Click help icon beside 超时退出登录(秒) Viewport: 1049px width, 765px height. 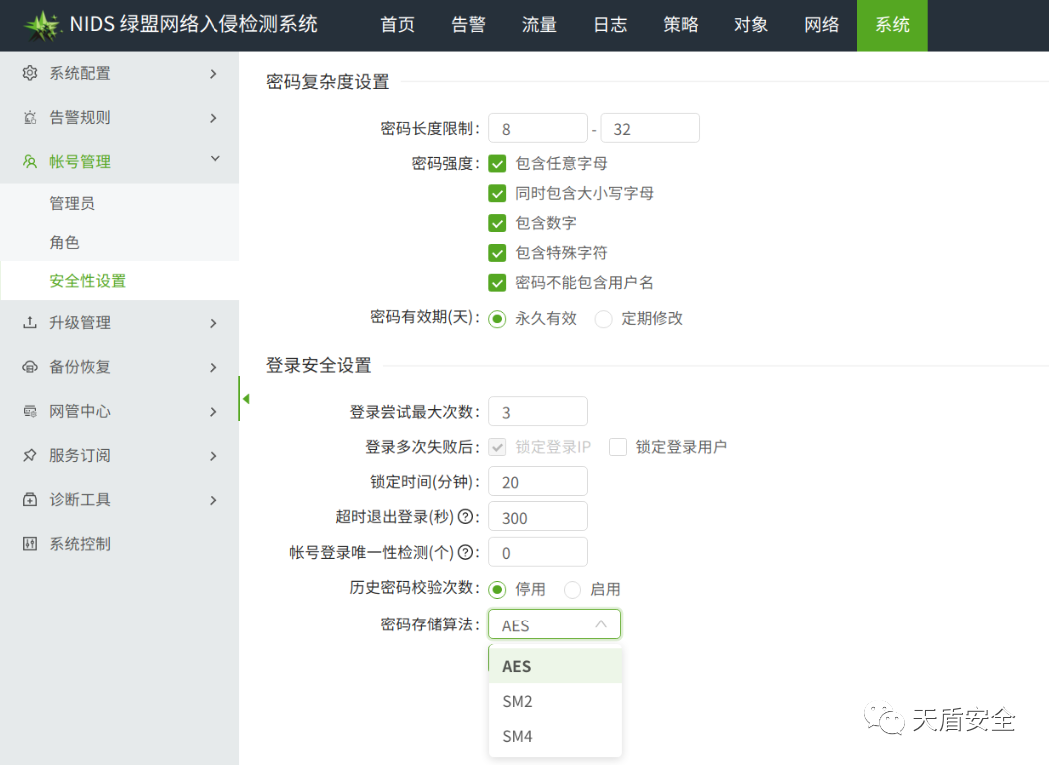tap(465, 517)
